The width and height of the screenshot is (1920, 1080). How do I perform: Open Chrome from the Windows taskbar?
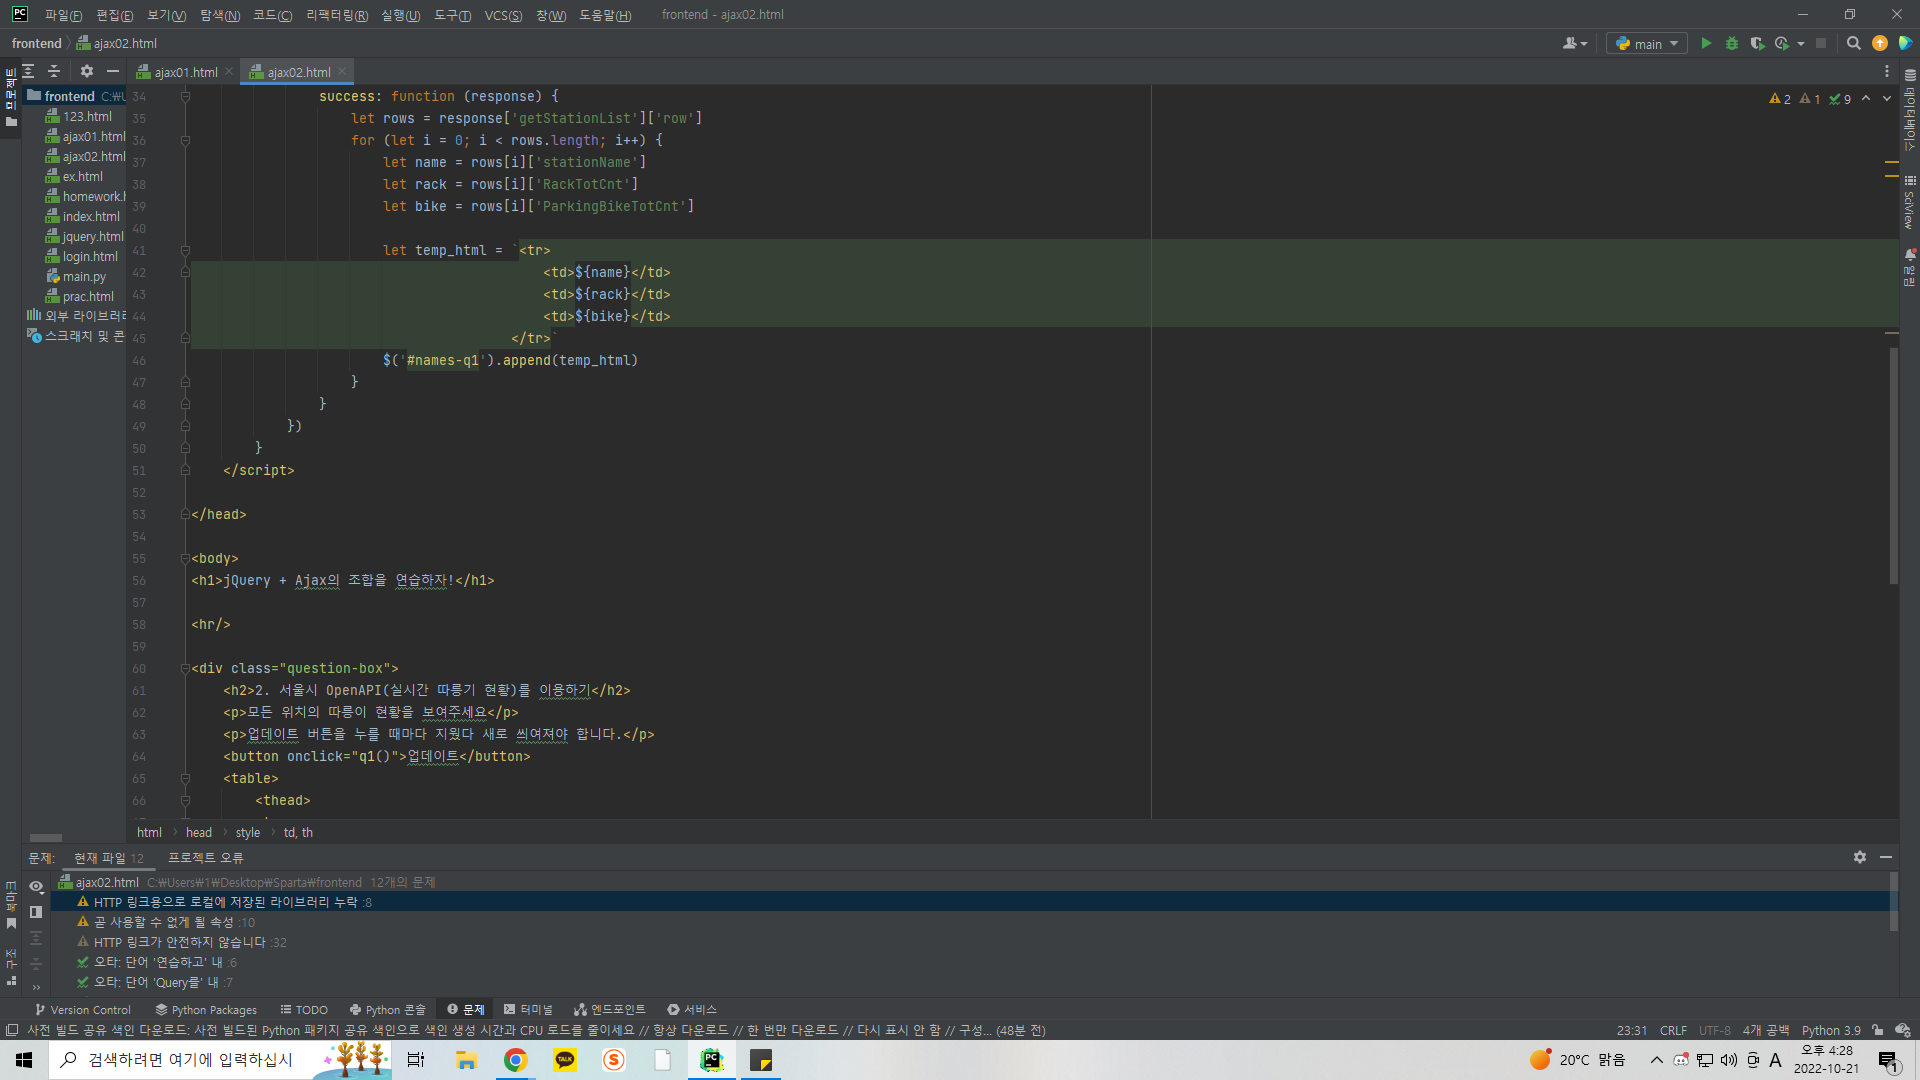pyautogui.click(x=515, y=1060)
